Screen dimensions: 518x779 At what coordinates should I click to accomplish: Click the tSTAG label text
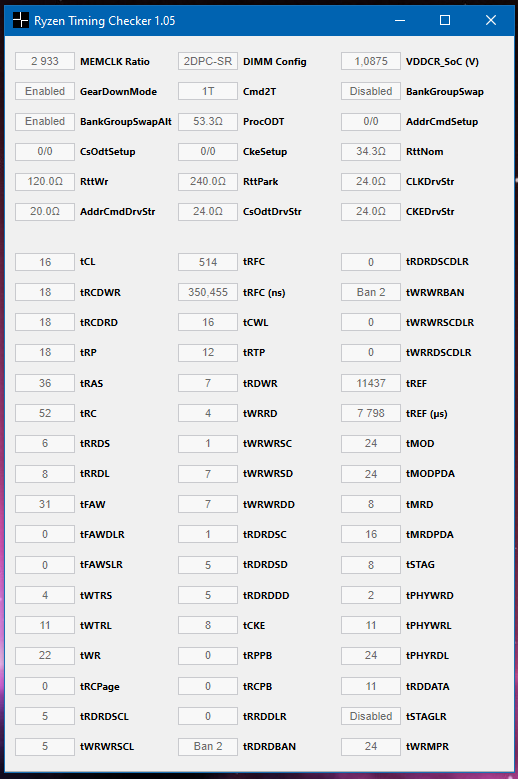tap(420, 564)
